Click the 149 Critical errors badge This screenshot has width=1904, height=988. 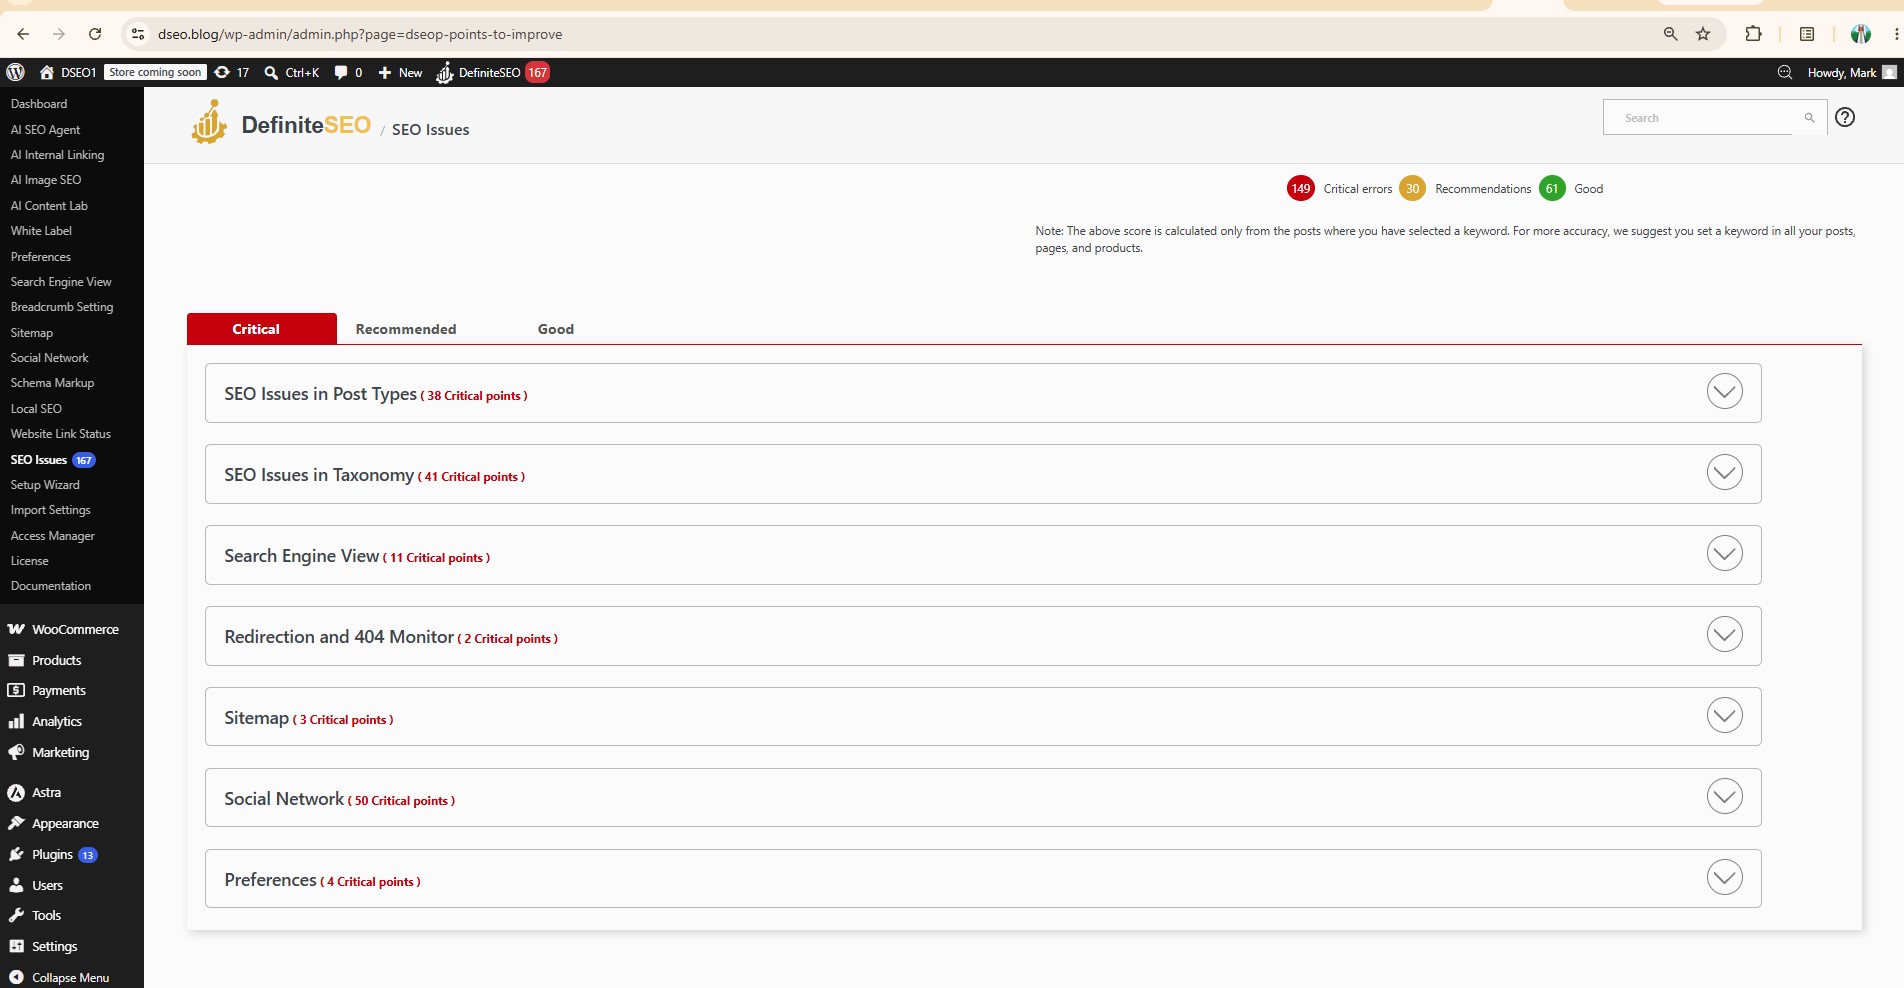[1300, 188]
